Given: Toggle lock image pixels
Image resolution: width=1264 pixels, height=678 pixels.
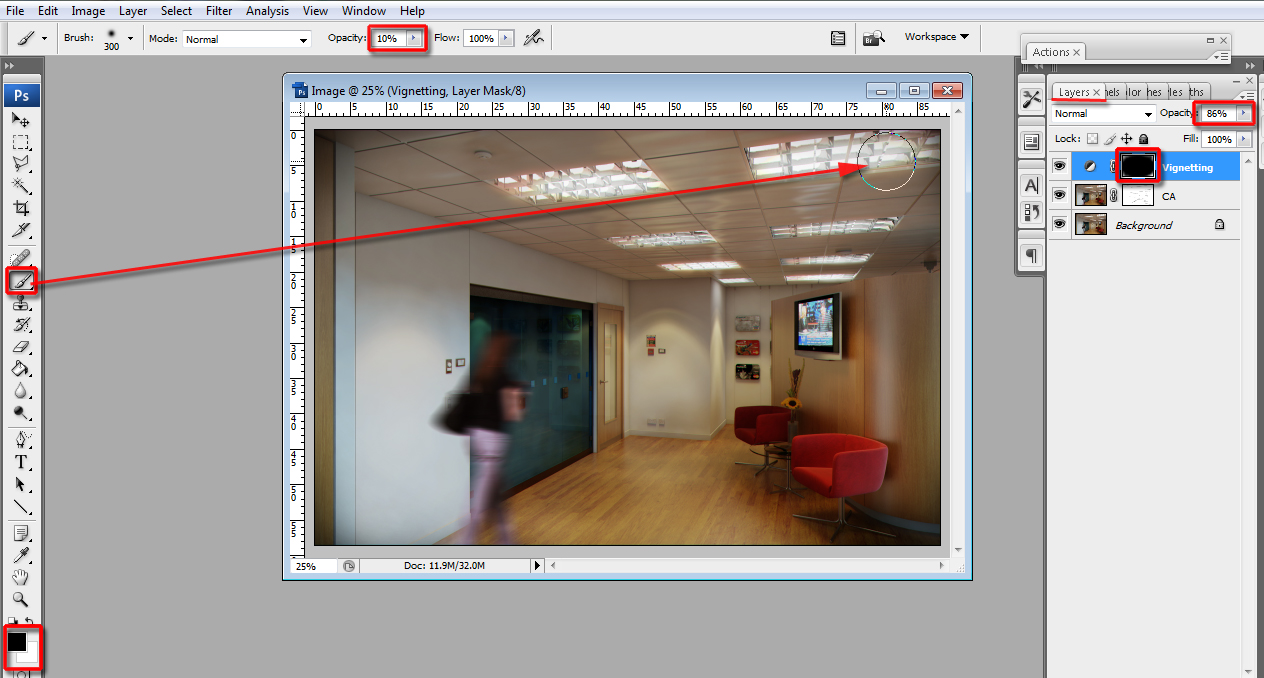Looking at the screenshot, I should tap(1109, 139).
